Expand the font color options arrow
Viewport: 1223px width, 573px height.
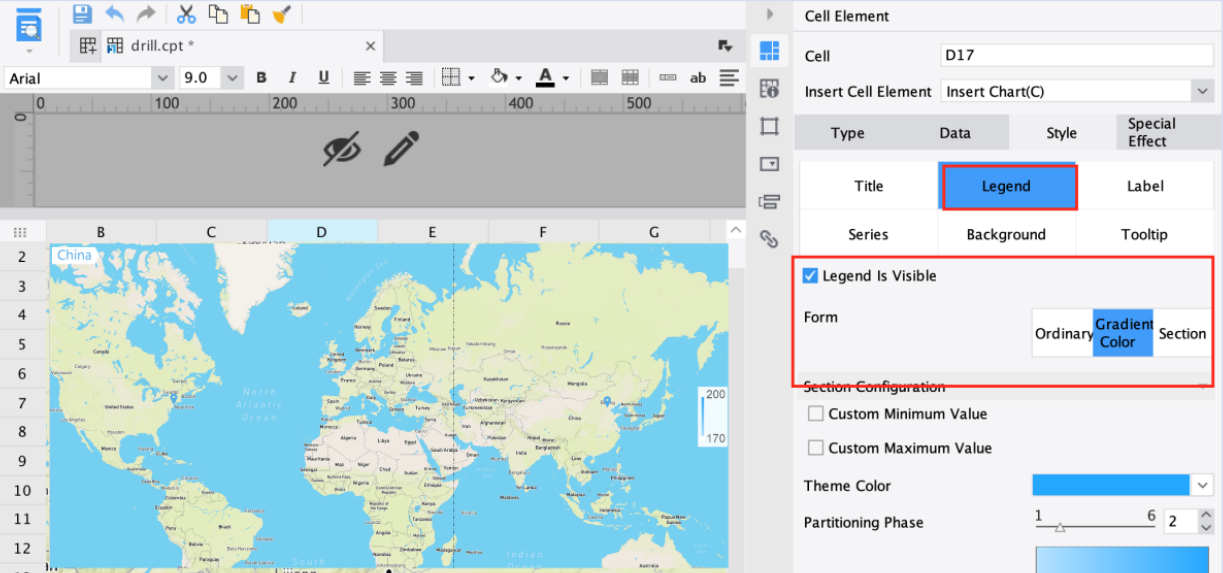(566, 78)
